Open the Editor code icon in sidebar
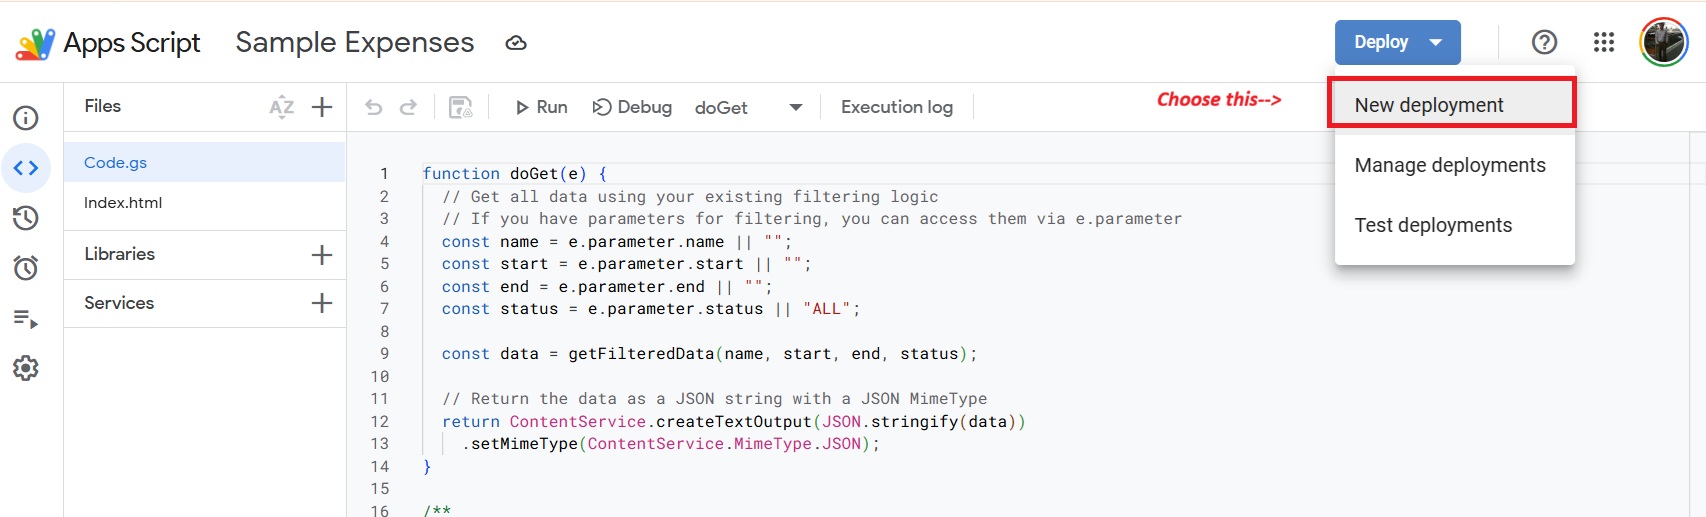This screenshot has width=1706, height=517. [x=26, y=168]
